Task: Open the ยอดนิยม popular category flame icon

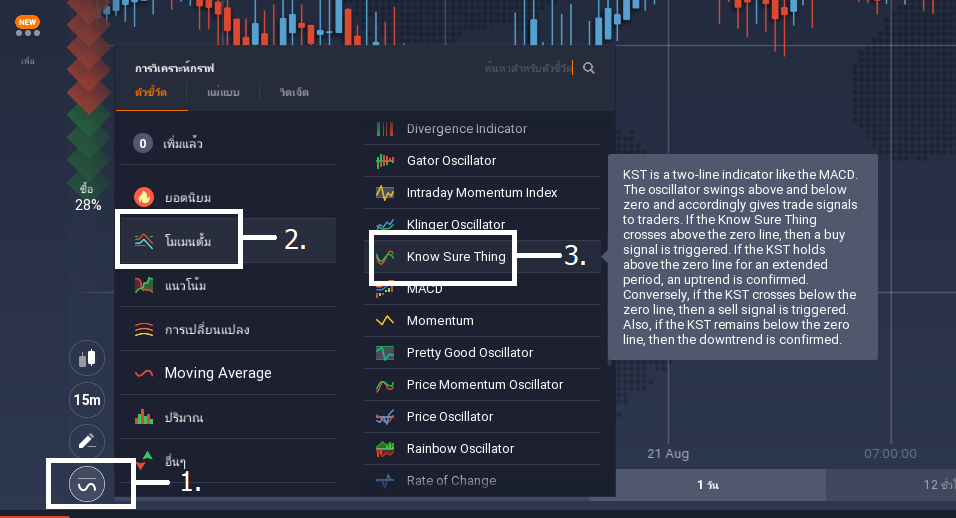Action: [144, 197]
